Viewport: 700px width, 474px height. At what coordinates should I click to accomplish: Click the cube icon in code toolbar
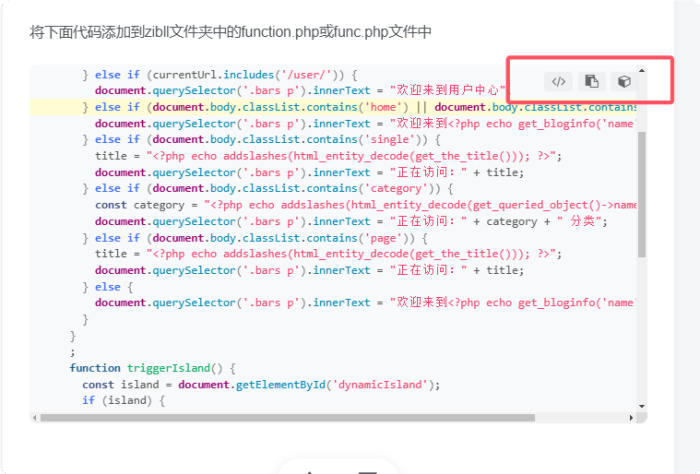tap(624, 82)
